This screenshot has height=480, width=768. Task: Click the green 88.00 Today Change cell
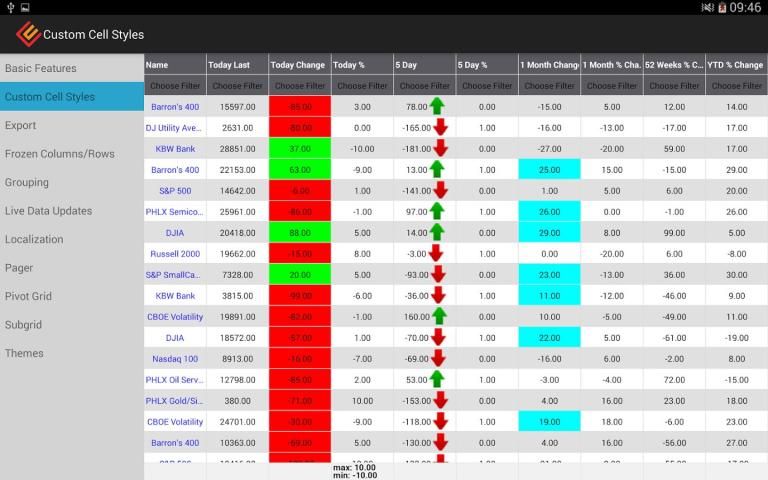tap(299, 233)
